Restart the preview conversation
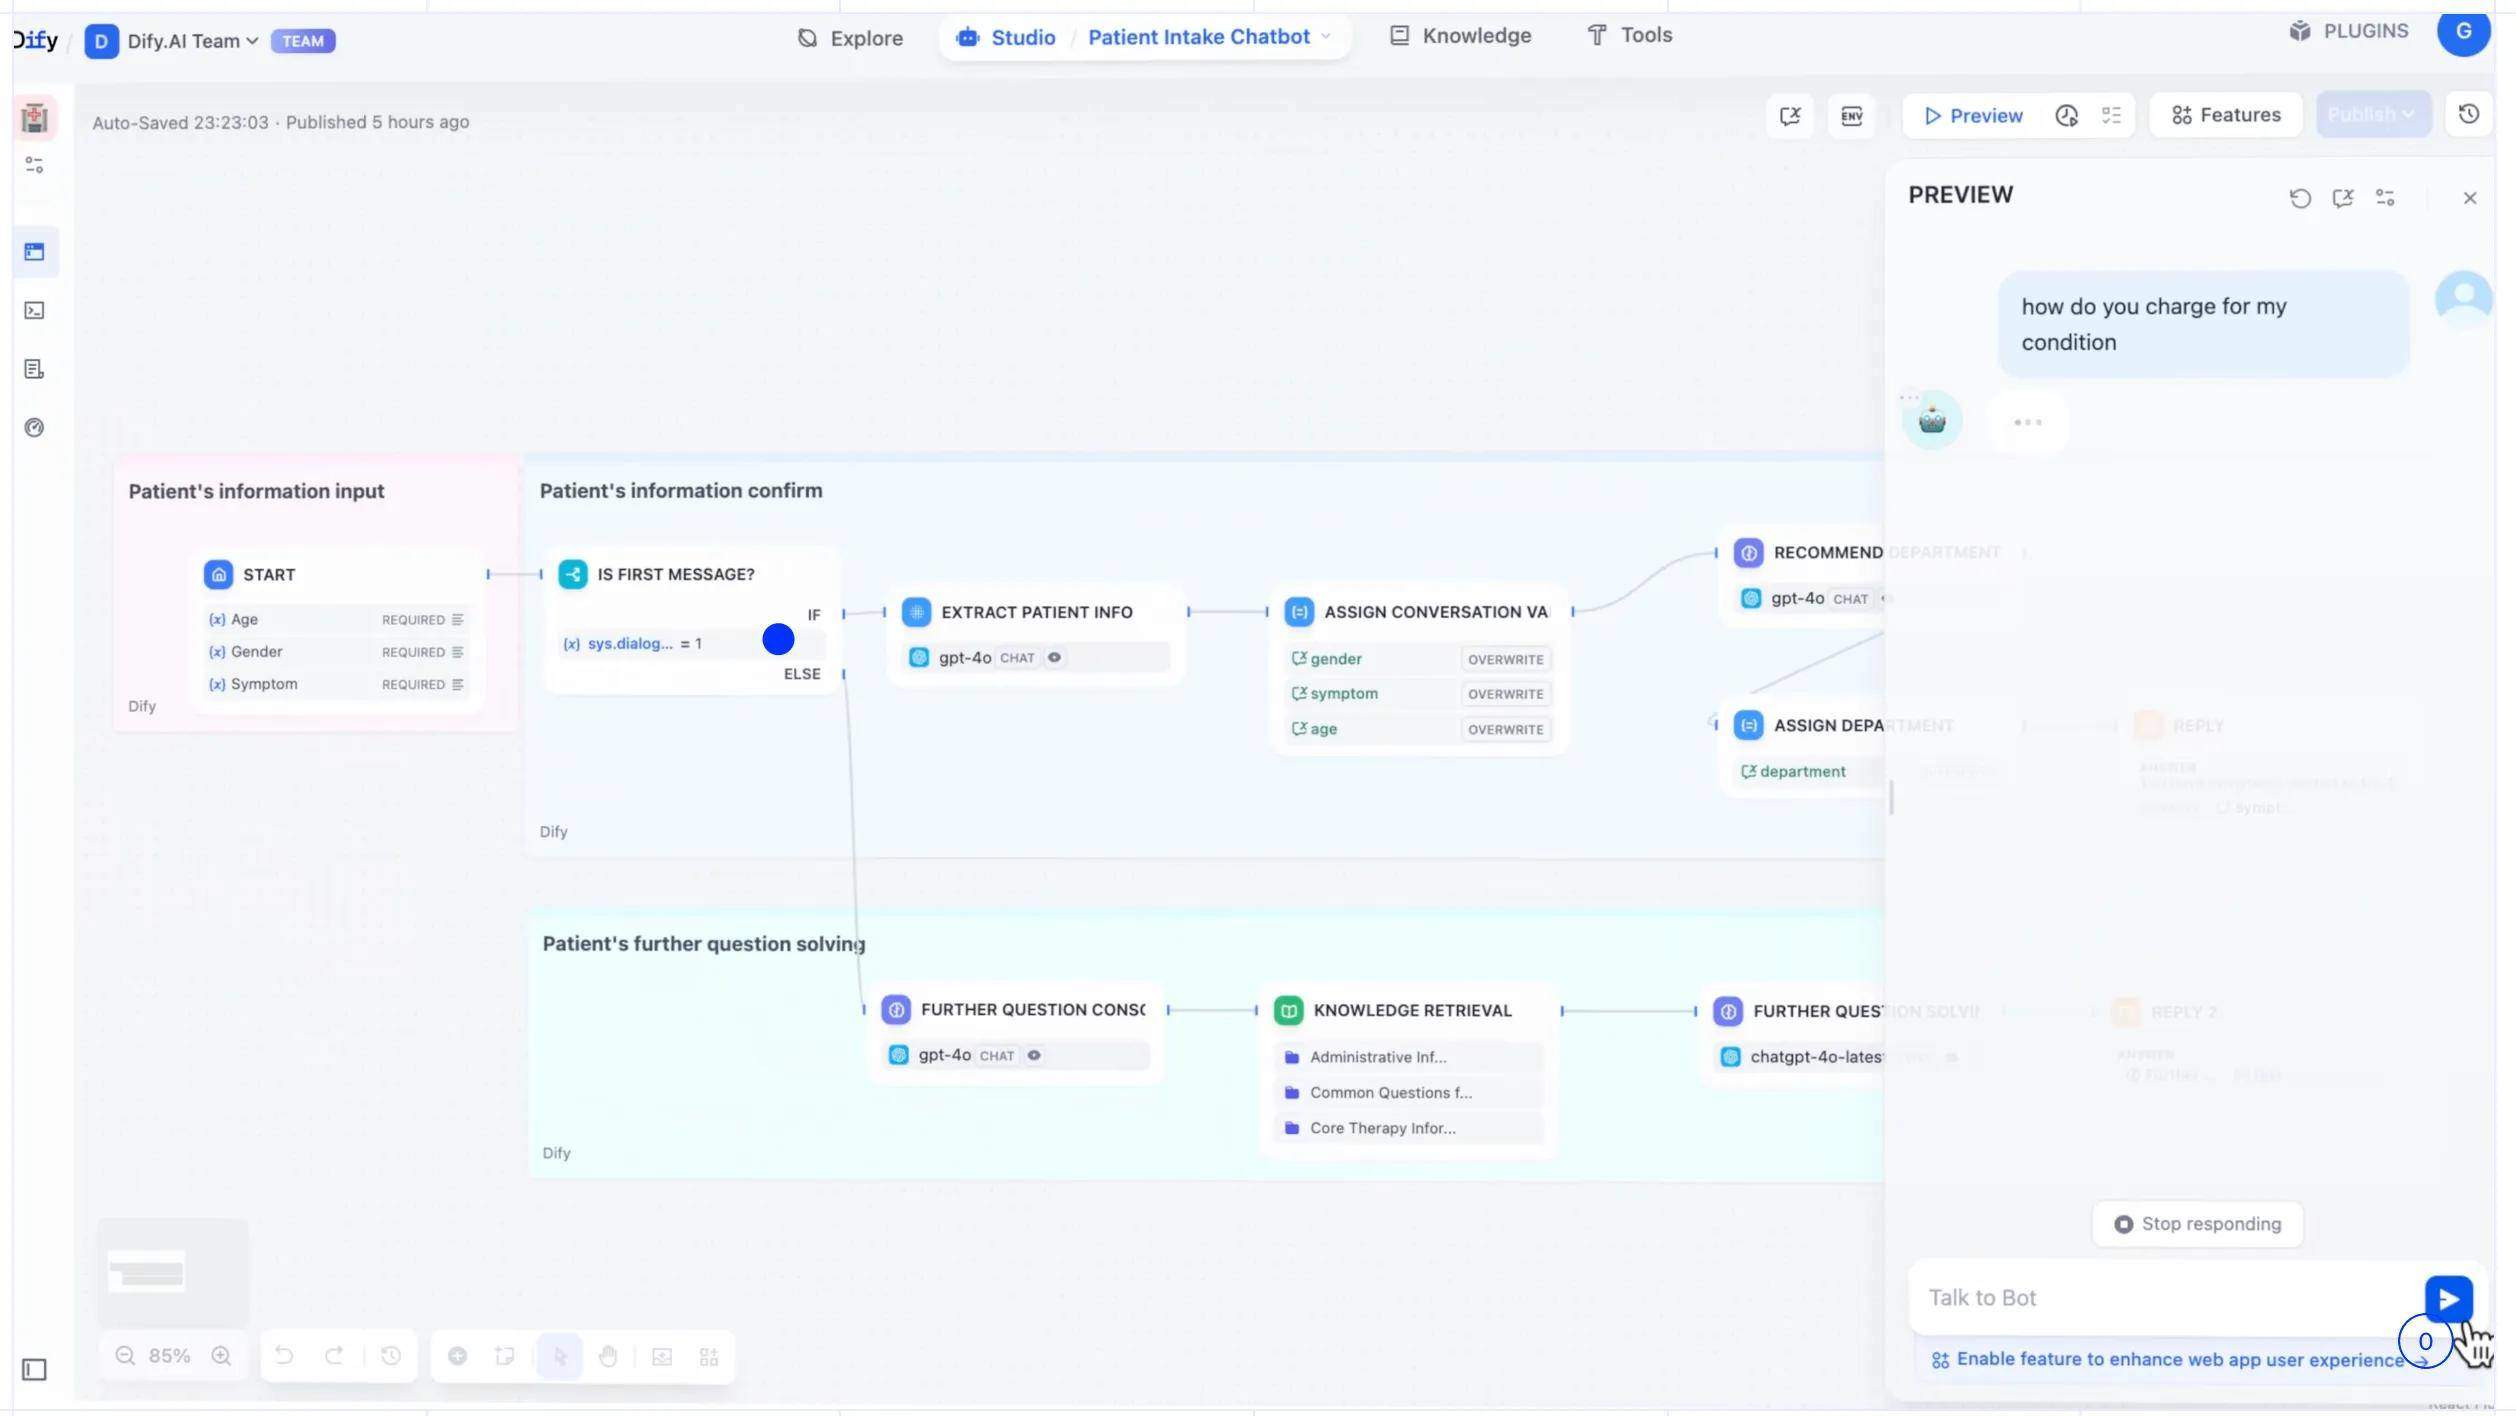The width and height of the screenshot is (2516, 1416). click(x=2299, y=198)
